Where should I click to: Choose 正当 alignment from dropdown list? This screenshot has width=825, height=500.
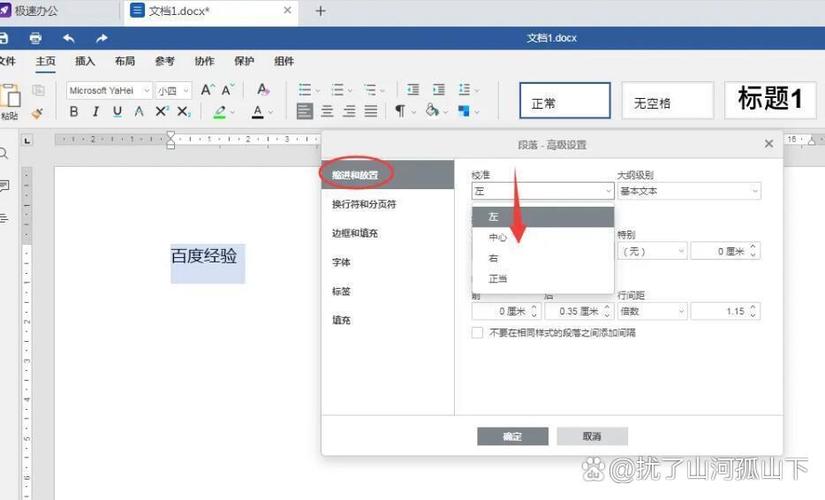[543, 278]
